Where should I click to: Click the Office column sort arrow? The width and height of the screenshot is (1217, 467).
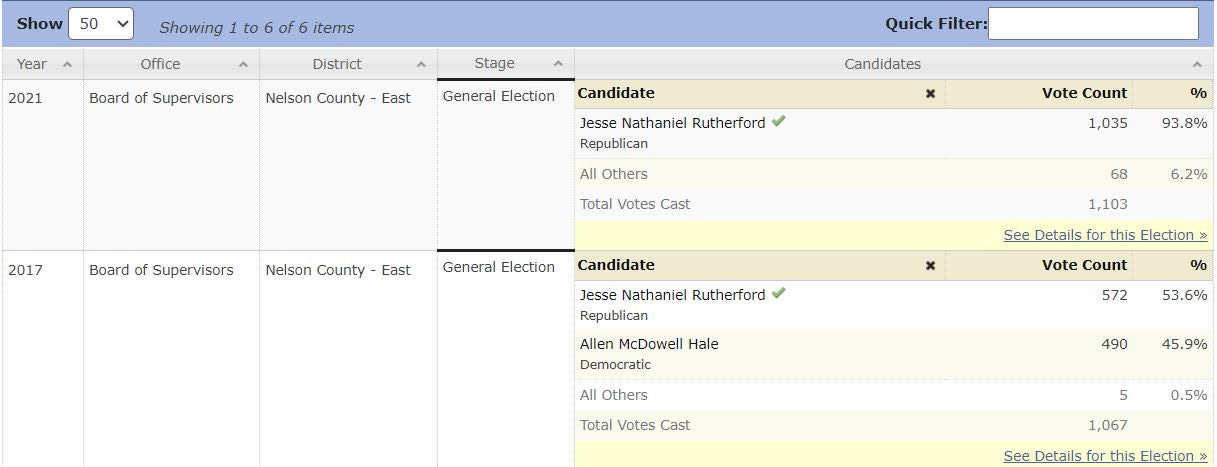tap(243, 64)
